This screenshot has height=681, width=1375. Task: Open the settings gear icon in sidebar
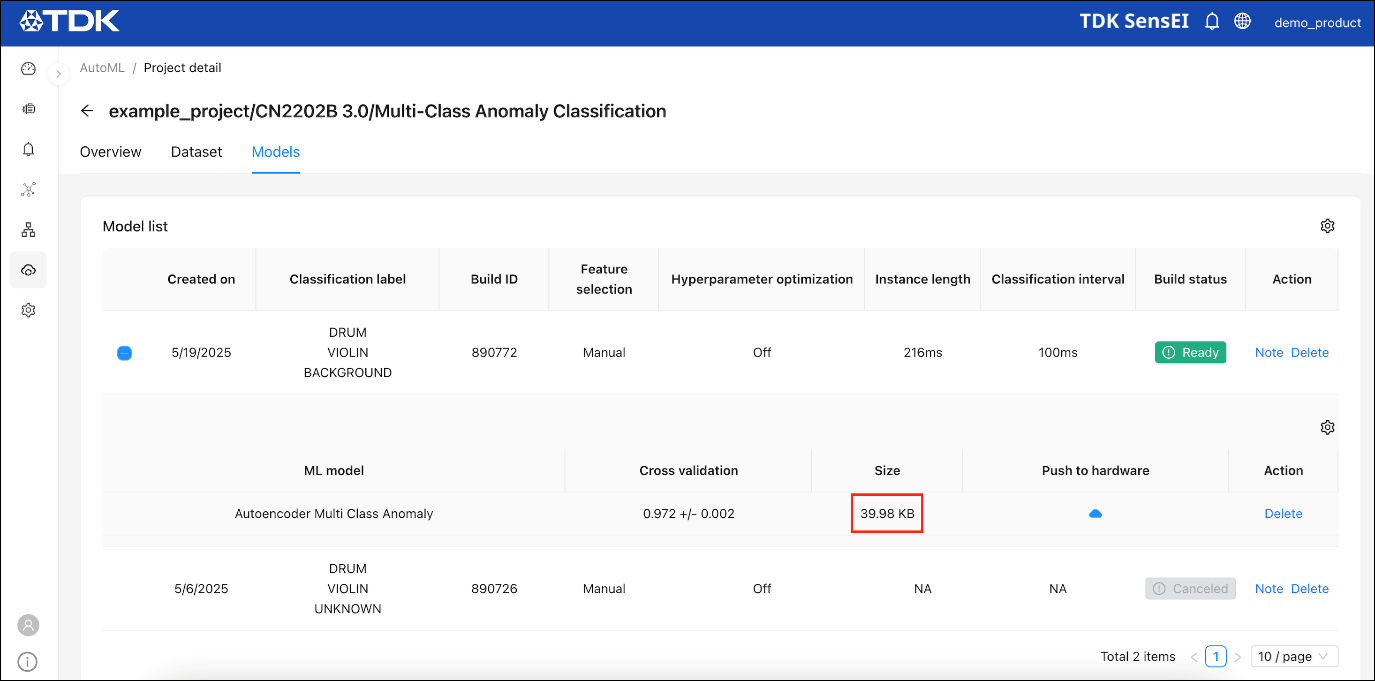pyautogui.click(x=28, y=310)
